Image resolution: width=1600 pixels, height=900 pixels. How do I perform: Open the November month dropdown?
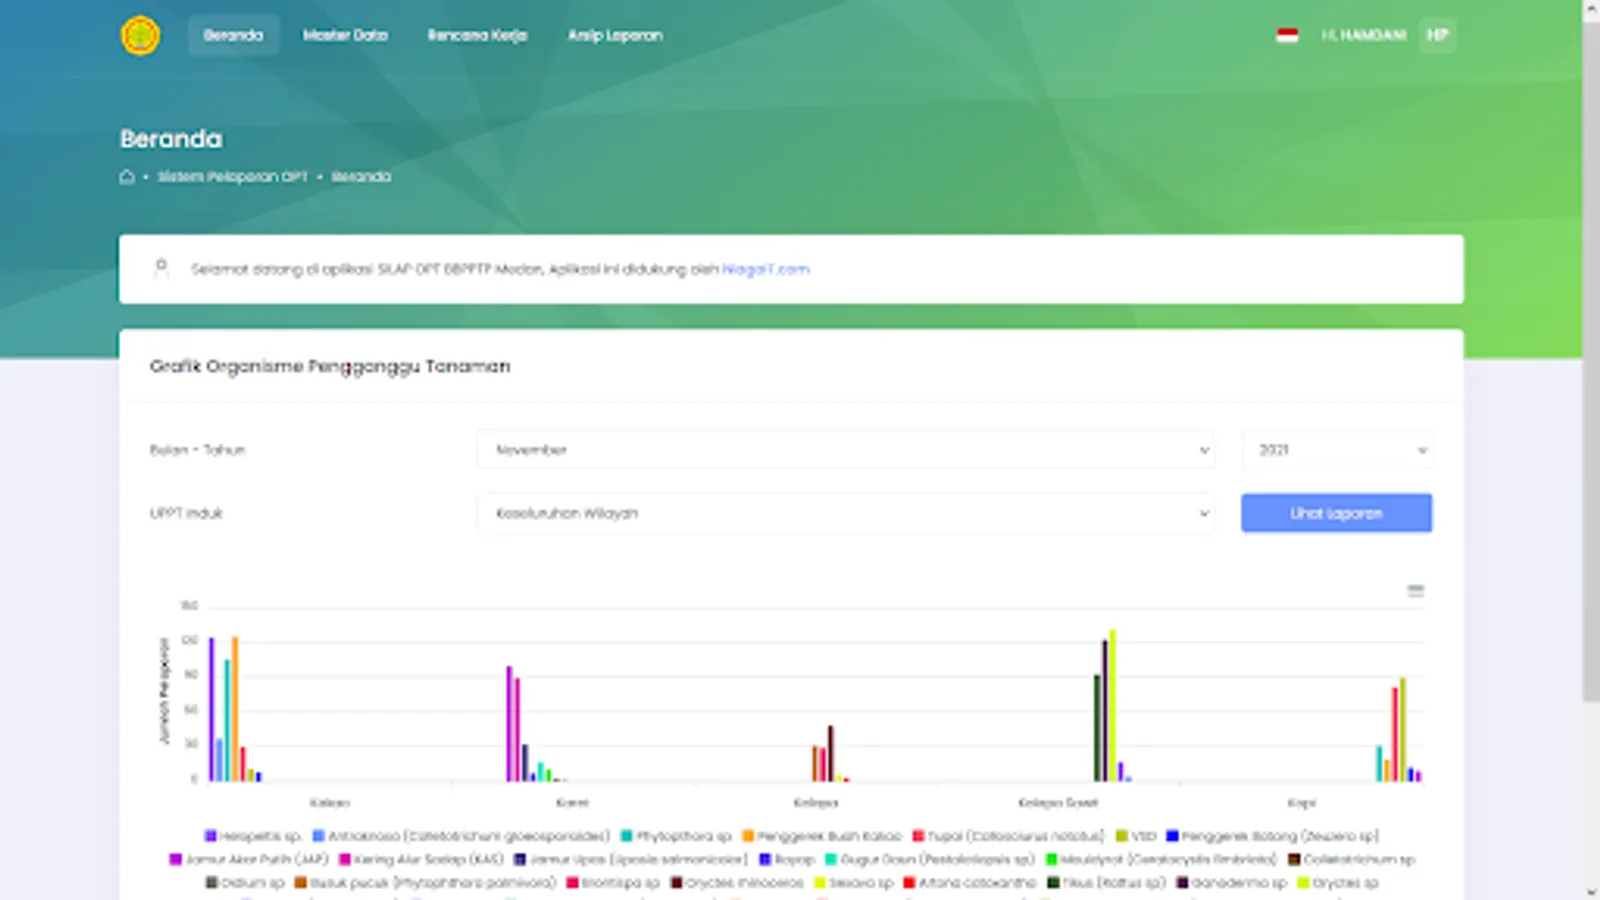pyautogui.click(x=845, y=450)
